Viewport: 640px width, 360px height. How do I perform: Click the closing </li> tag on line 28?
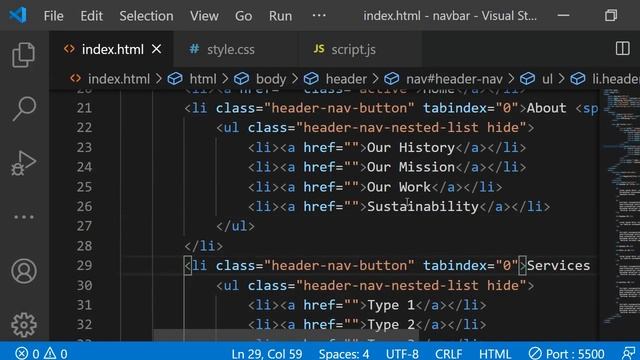click(x=204, y=246)
